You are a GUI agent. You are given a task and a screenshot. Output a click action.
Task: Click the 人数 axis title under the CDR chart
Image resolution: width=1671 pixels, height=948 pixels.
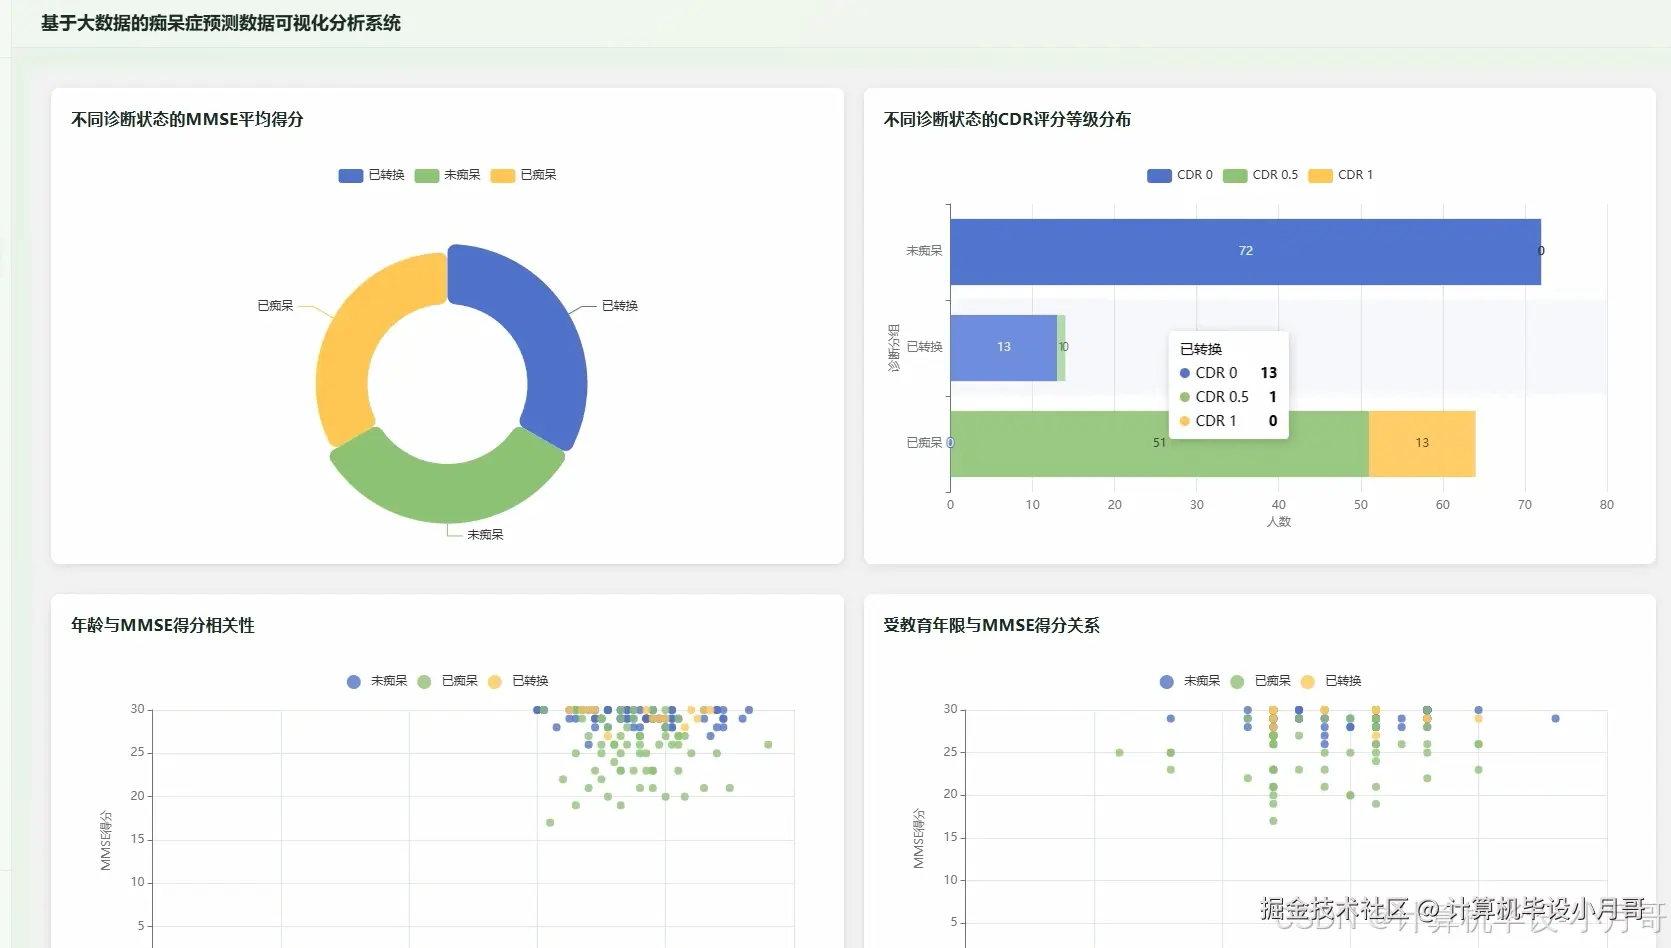[1279, 522]
